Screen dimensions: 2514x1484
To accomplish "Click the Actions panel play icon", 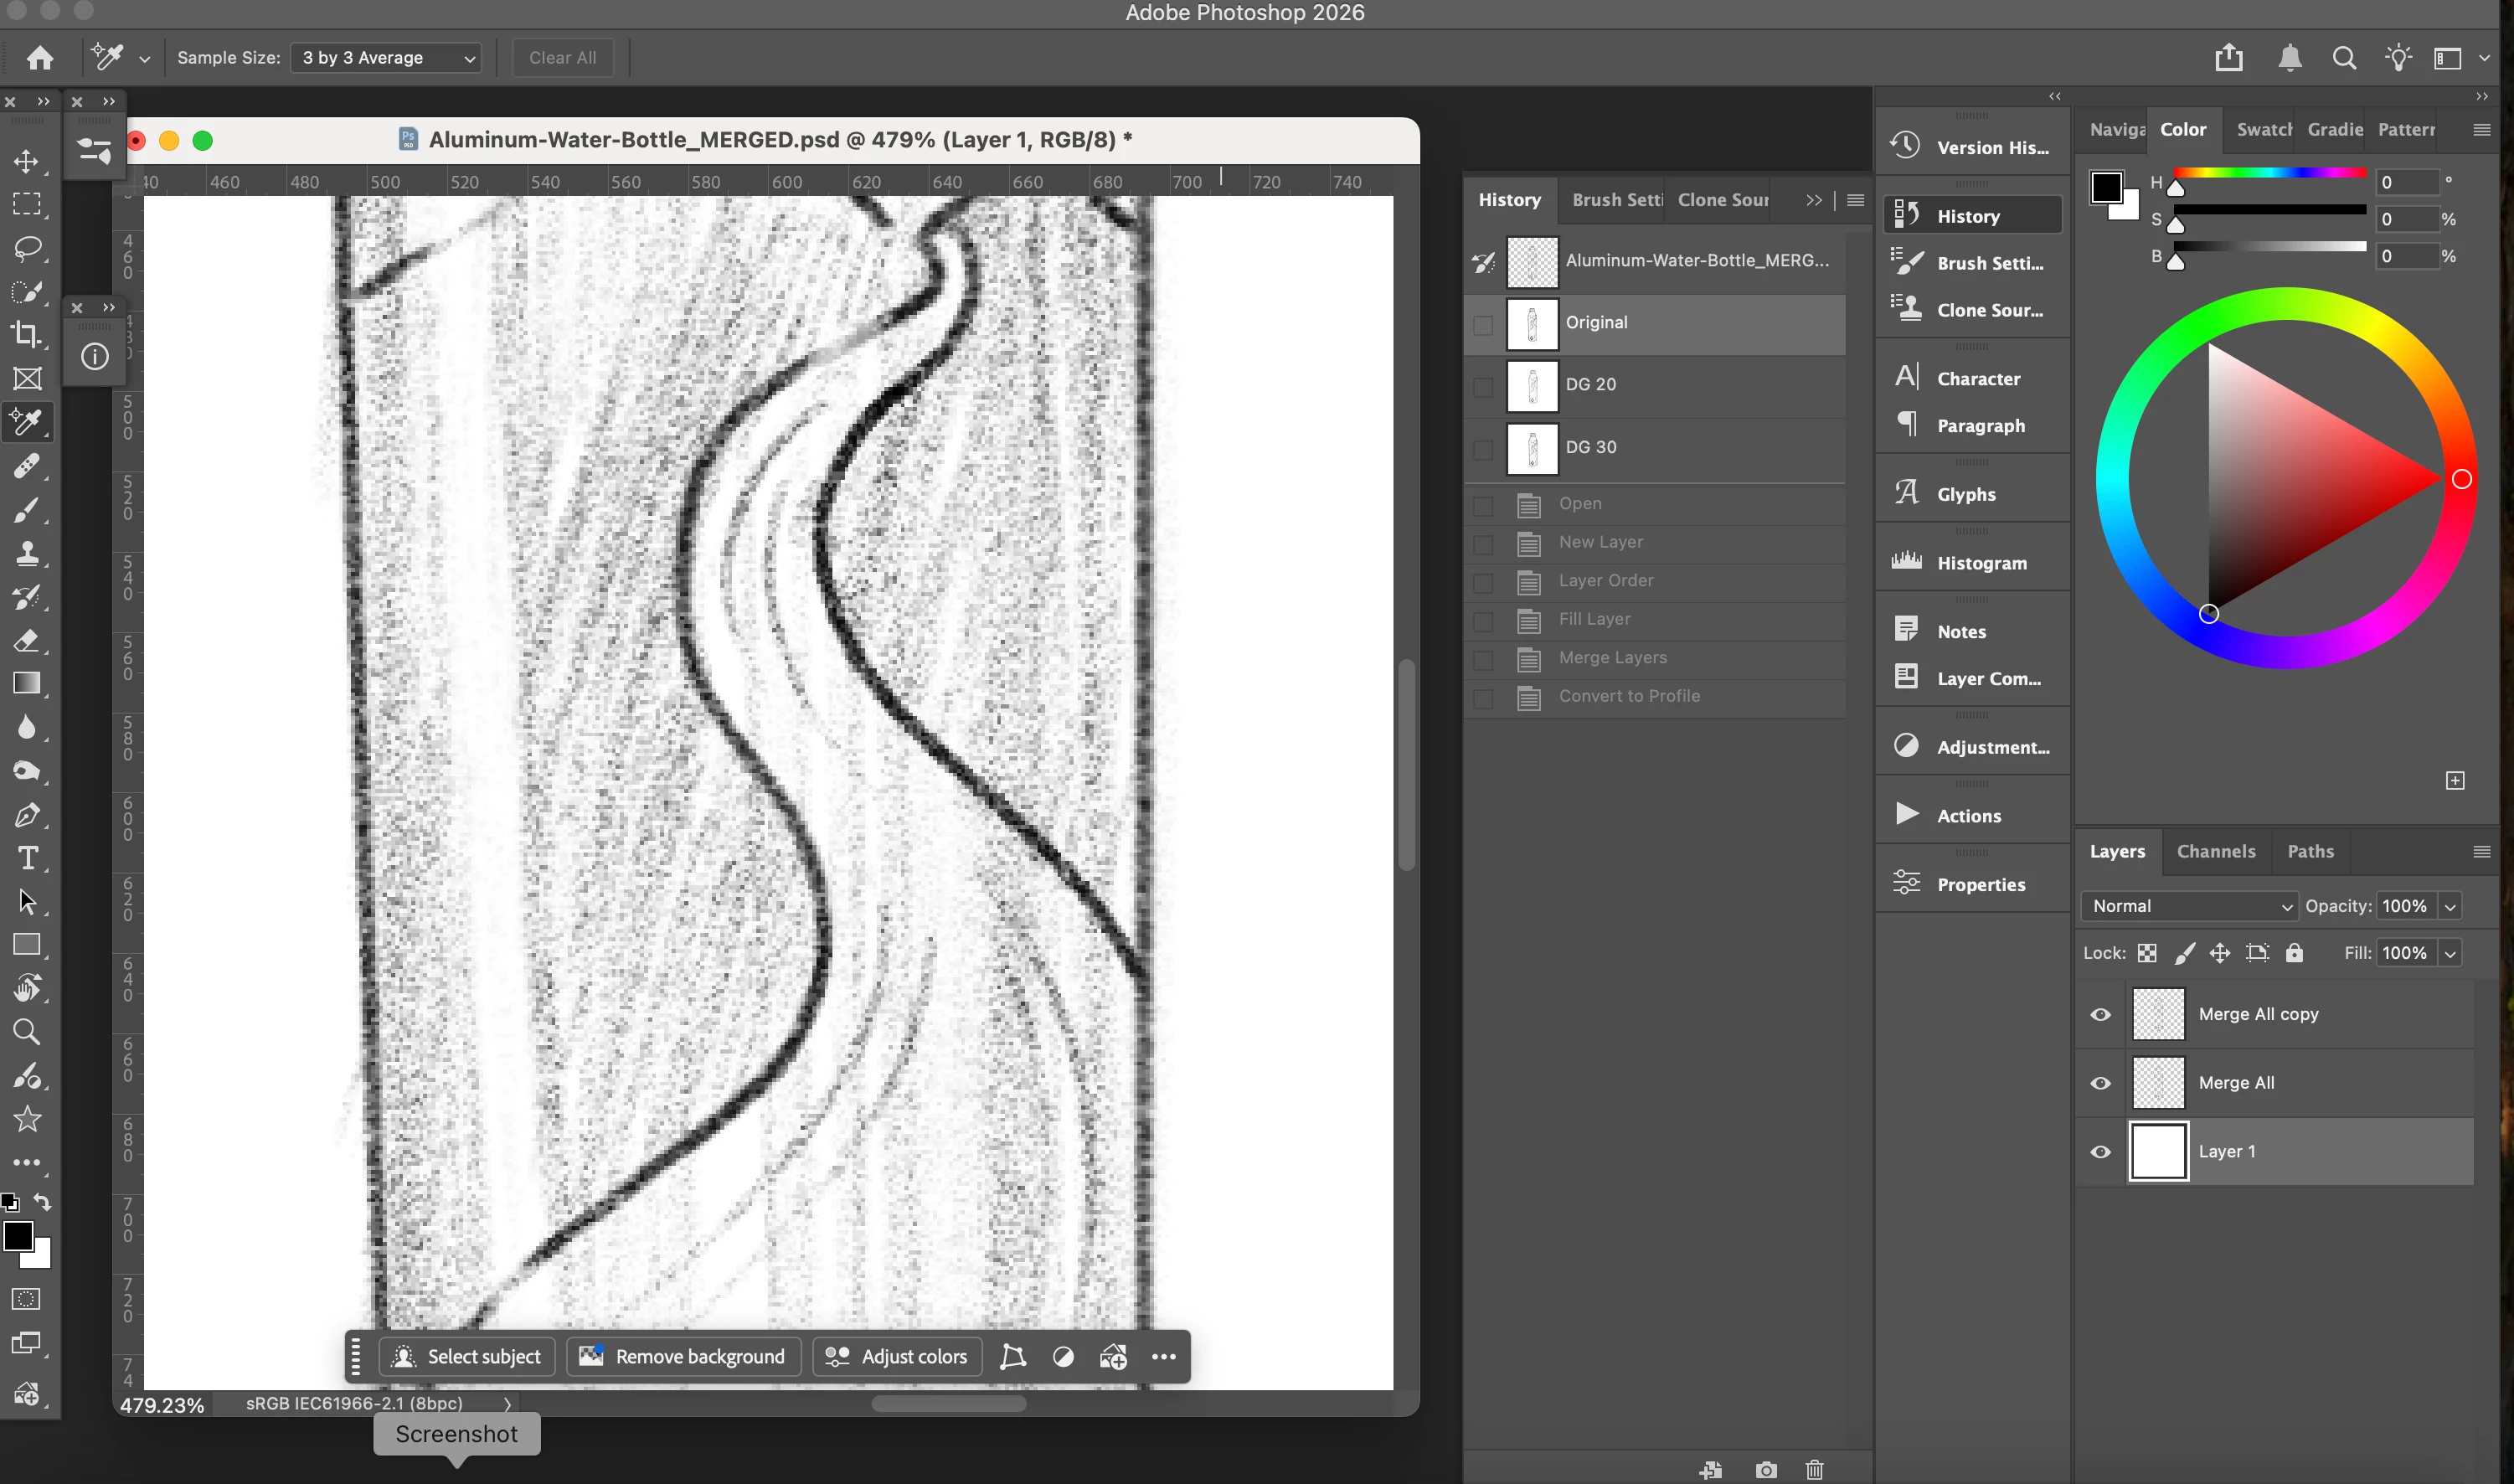I will (1906, 814).
